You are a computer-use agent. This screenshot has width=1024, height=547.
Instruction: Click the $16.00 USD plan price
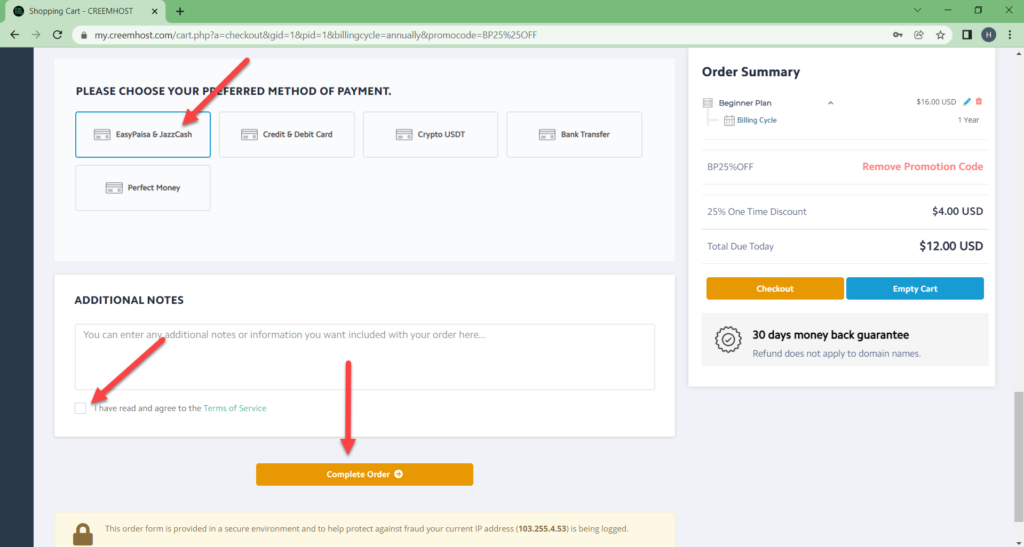pyautogui.click(x=936, y=102)
